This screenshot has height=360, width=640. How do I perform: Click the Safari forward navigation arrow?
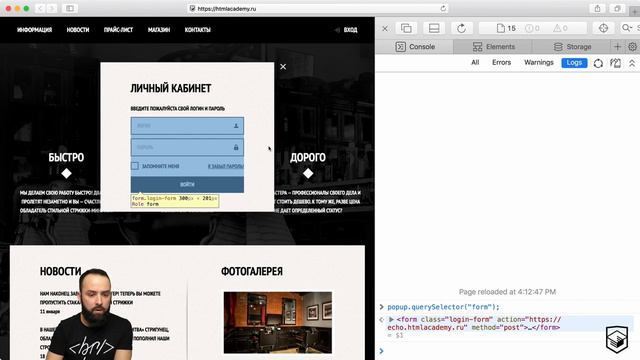pos(52,8)
